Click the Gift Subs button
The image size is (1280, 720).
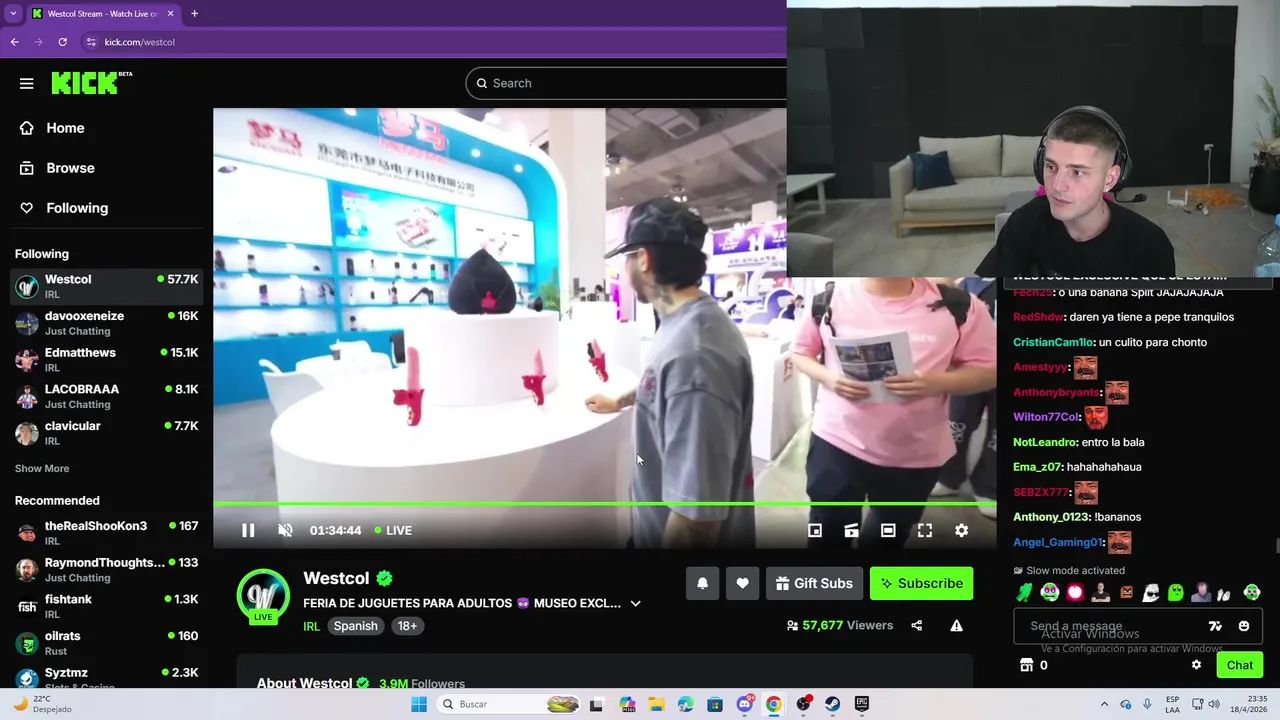pyautogui.click(x=814, y=583)
